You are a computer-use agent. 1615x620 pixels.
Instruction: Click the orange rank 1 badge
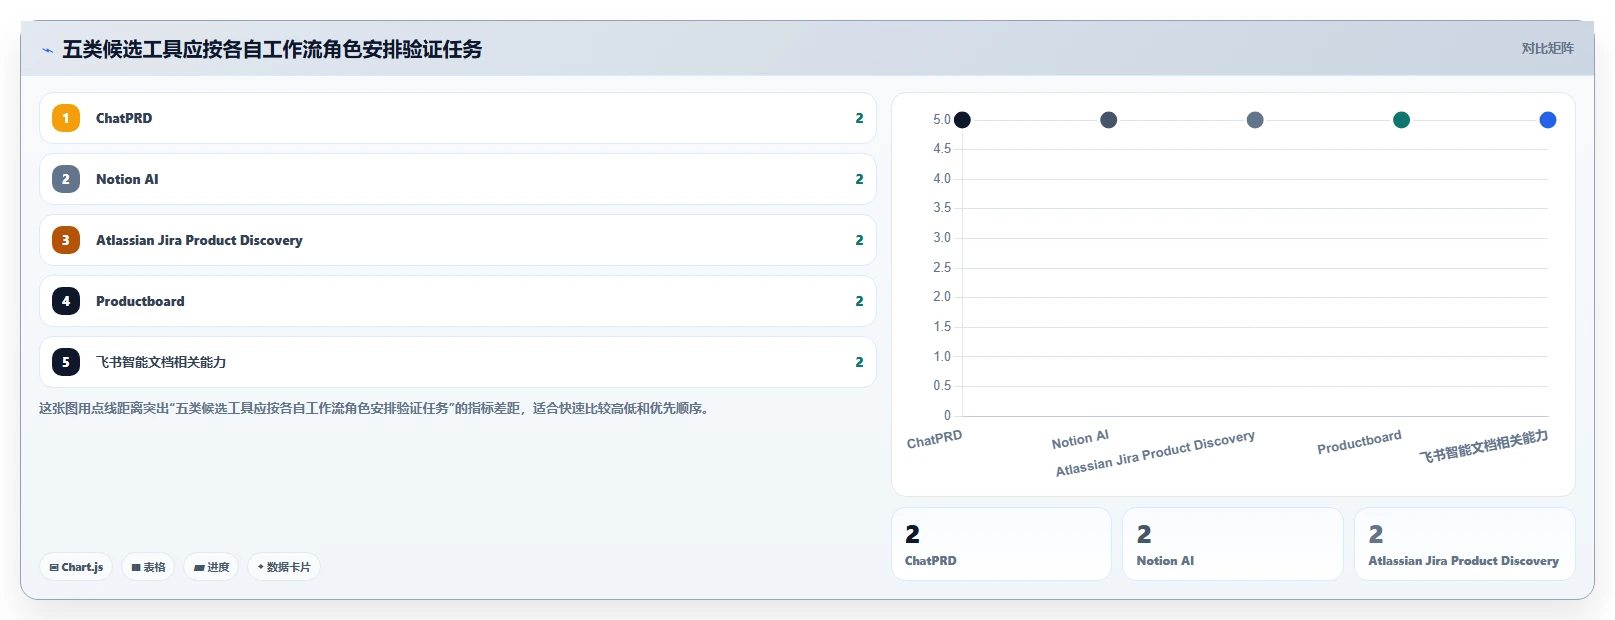coord(66,118)
